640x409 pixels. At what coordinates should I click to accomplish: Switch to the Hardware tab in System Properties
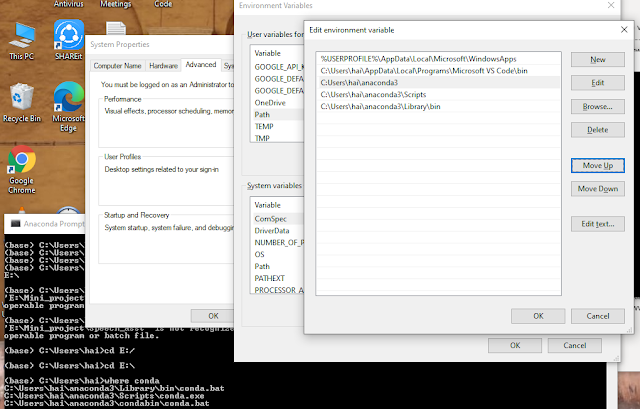tap(163, 66)
